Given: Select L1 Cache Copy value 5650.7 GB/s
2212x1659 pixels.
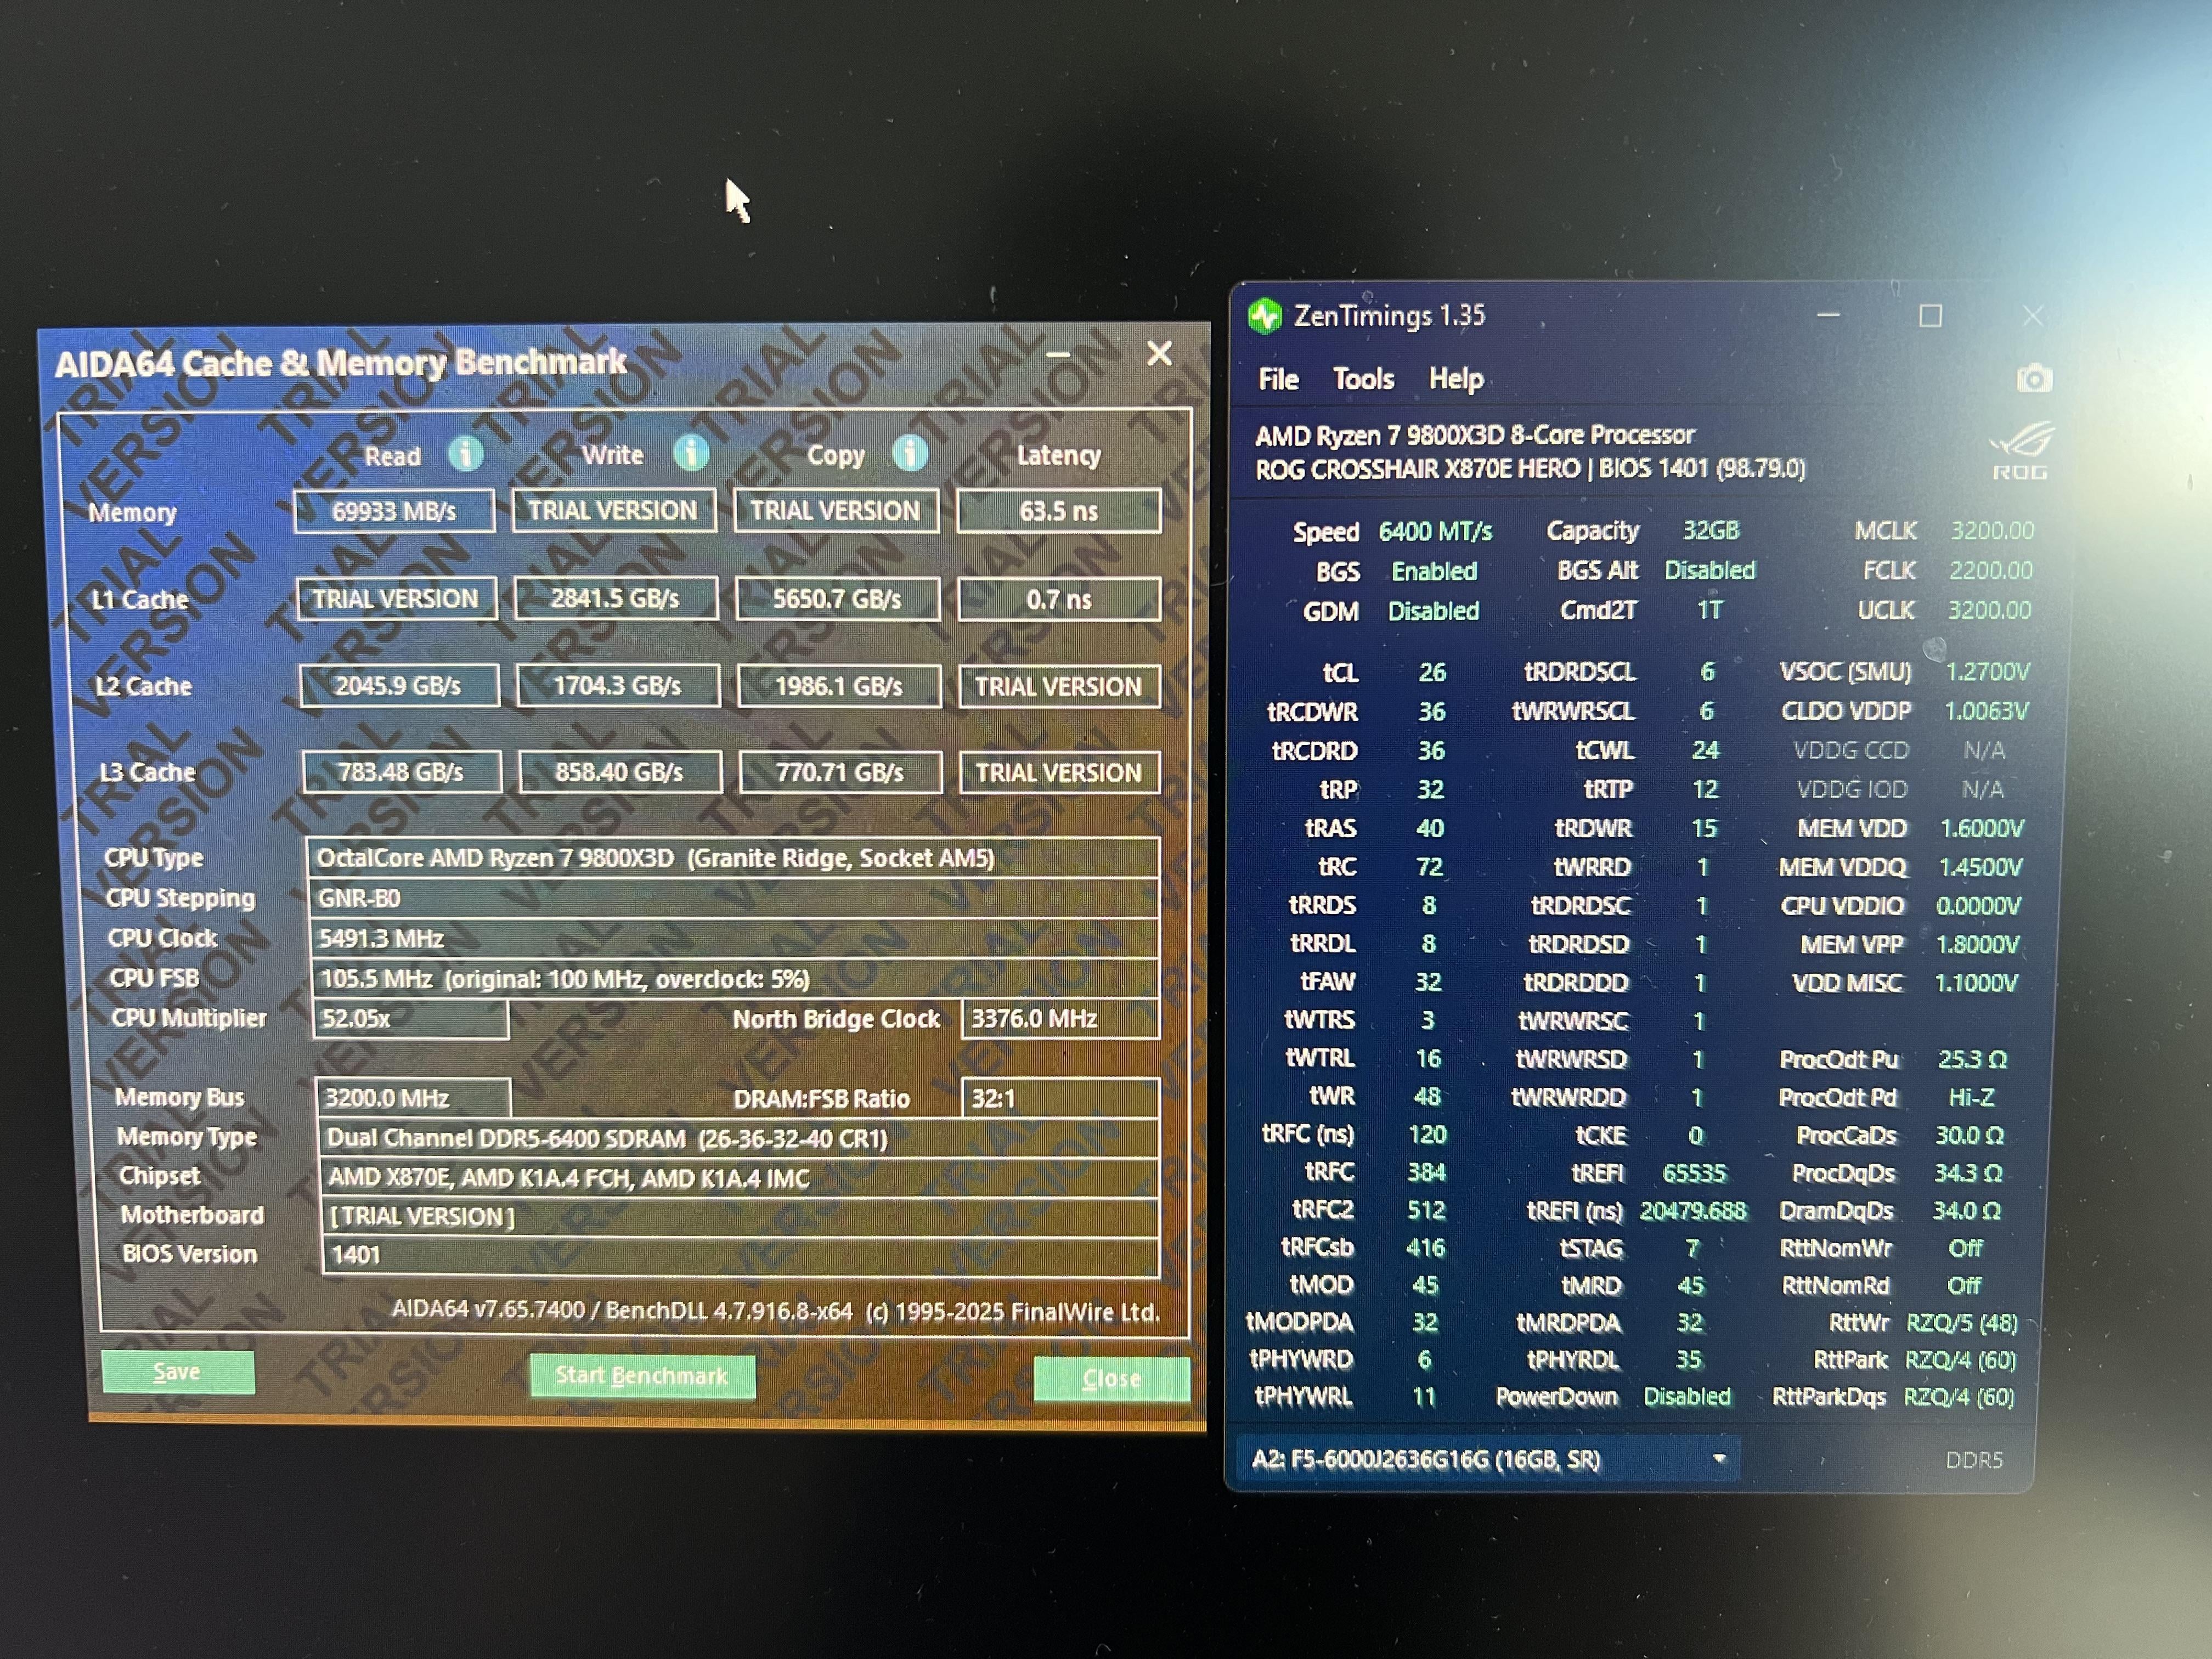Looking at the screenshot, I should 837,598.
